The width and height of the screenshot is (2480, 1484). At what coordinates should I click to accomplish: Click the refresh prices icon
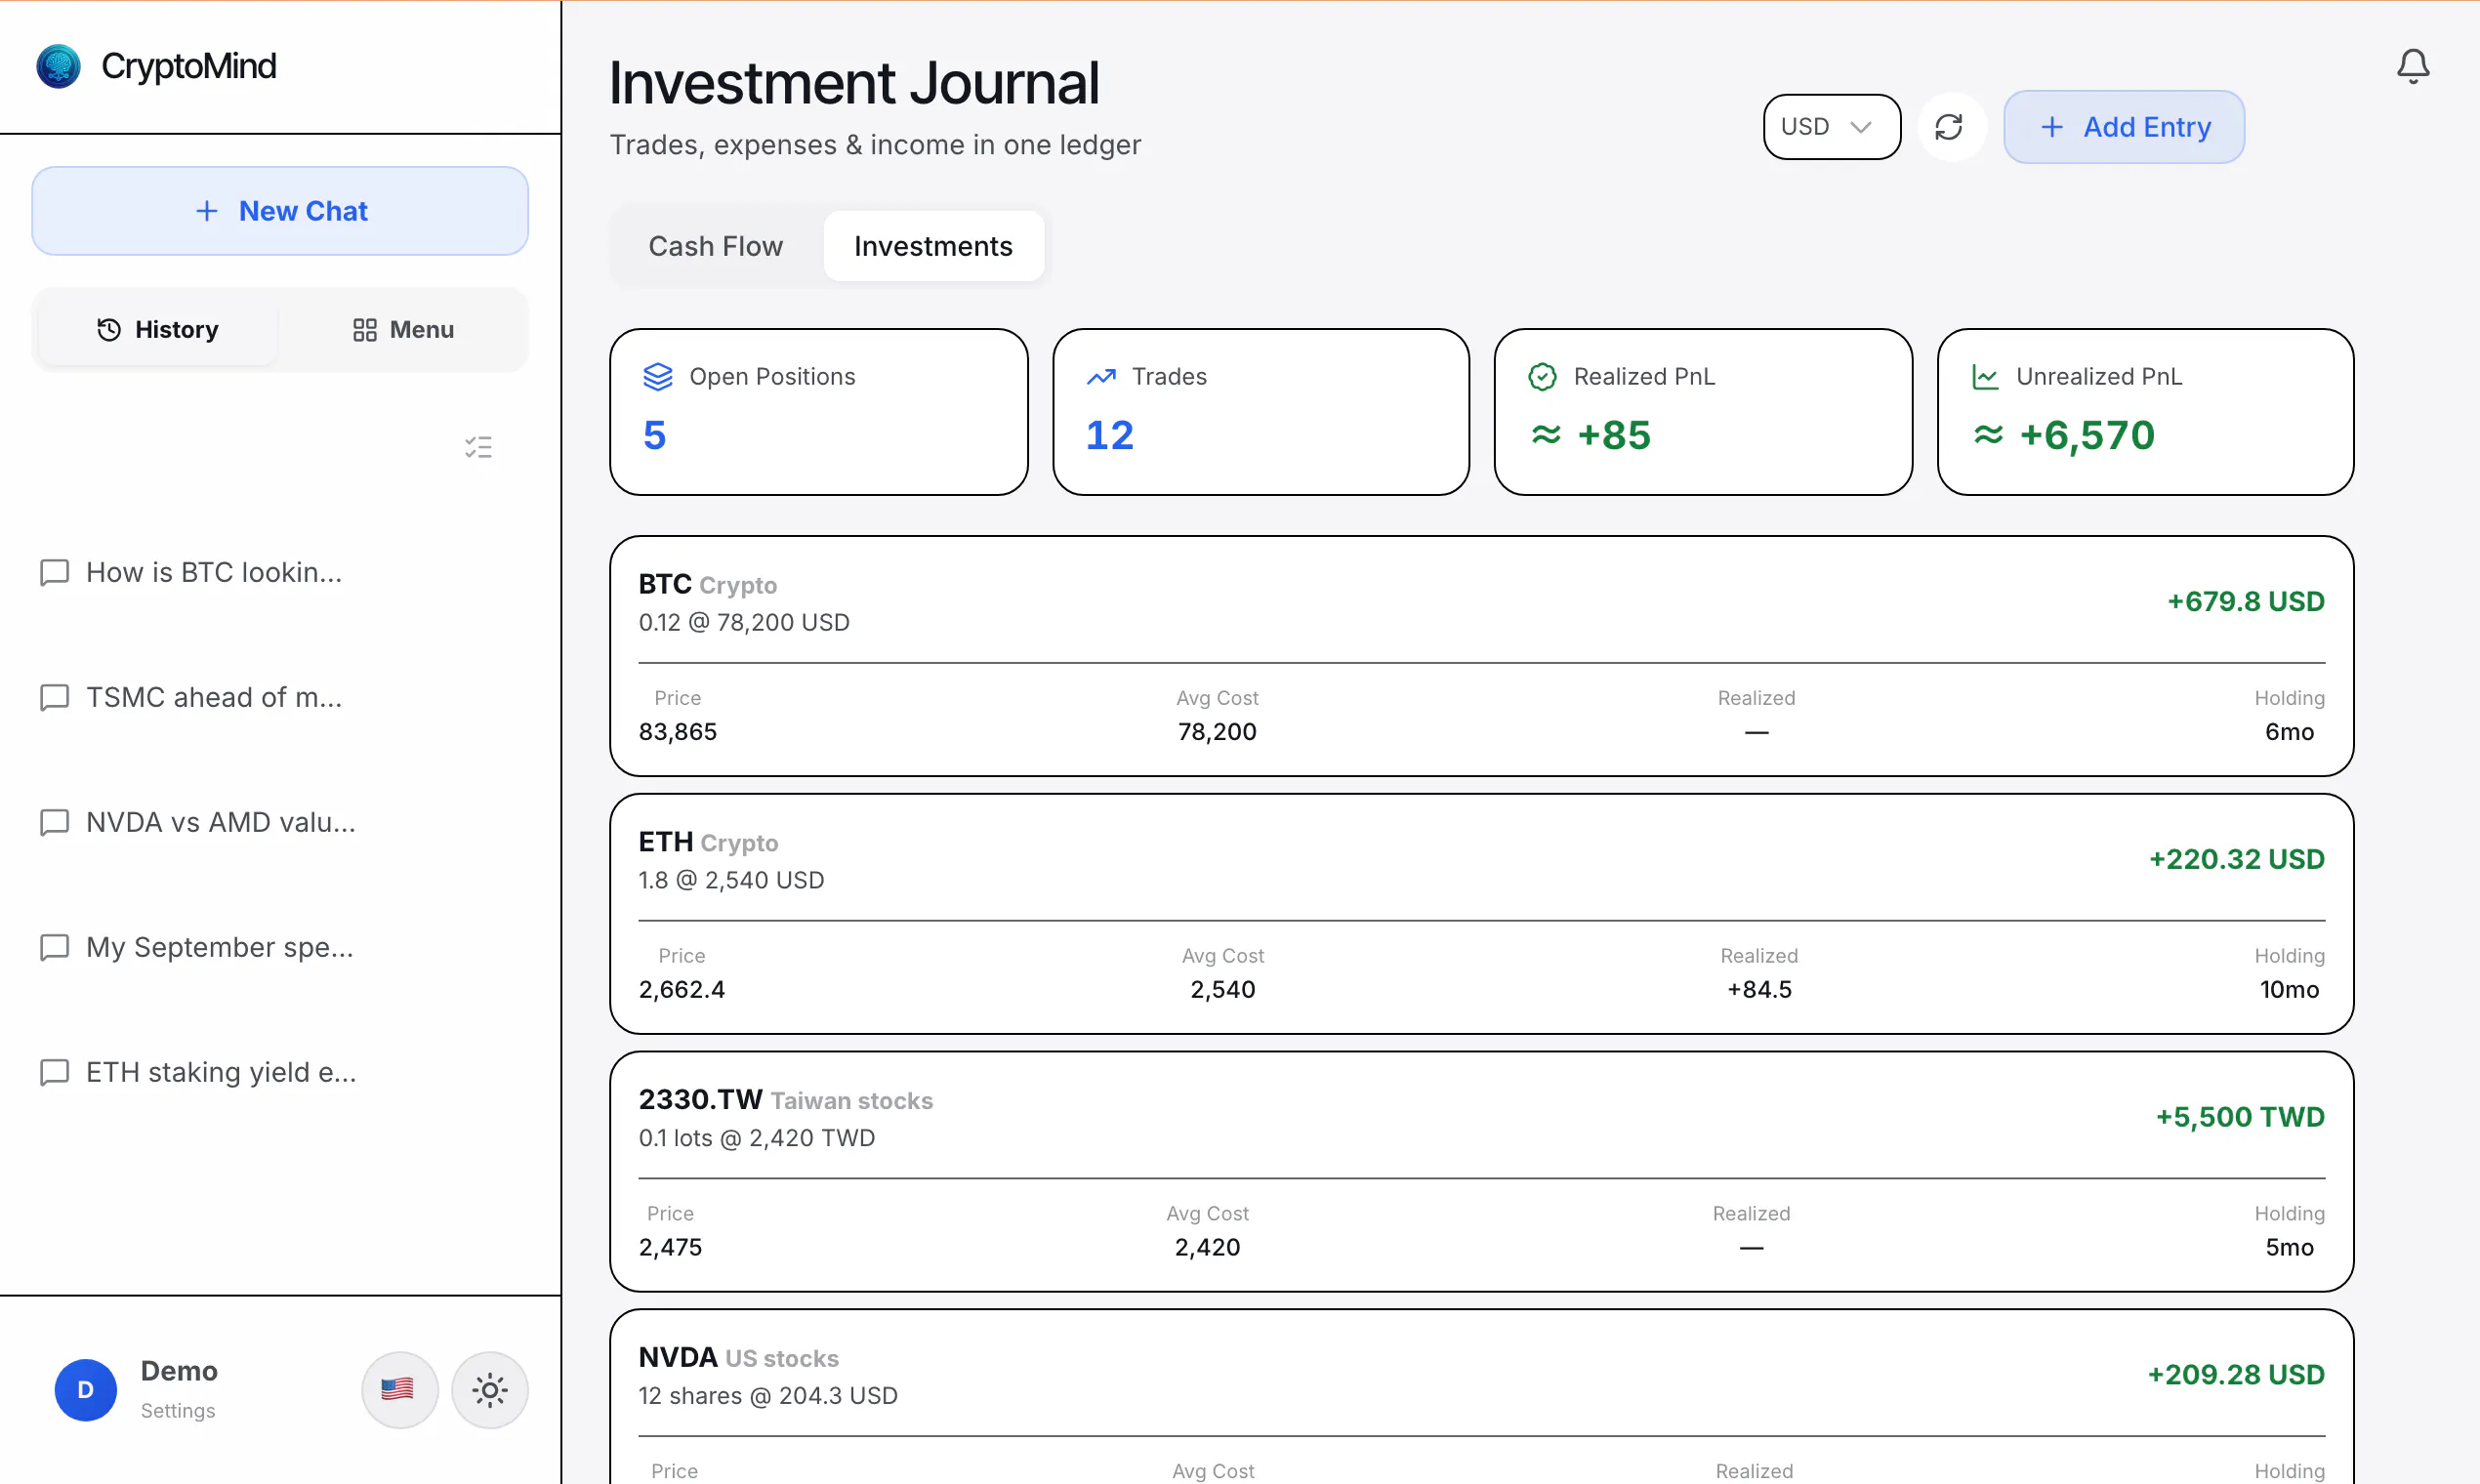pyautogui.click(x=1949, y=127)
